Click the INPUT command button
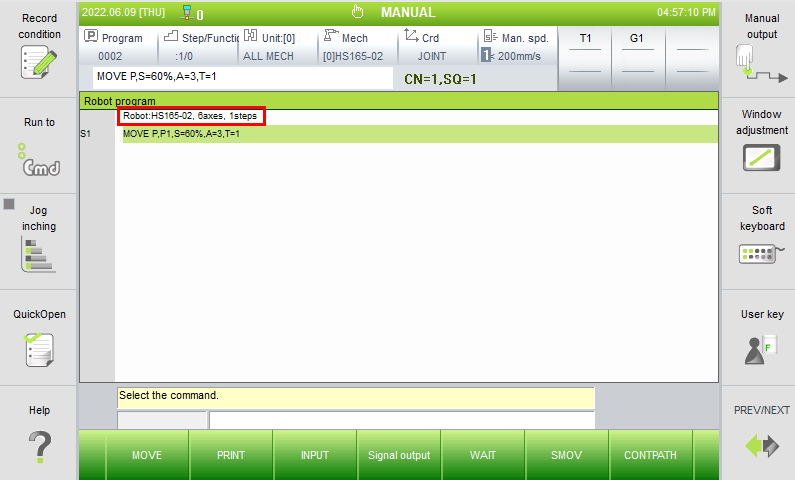The image size is (795, 480). coord(315,455)
